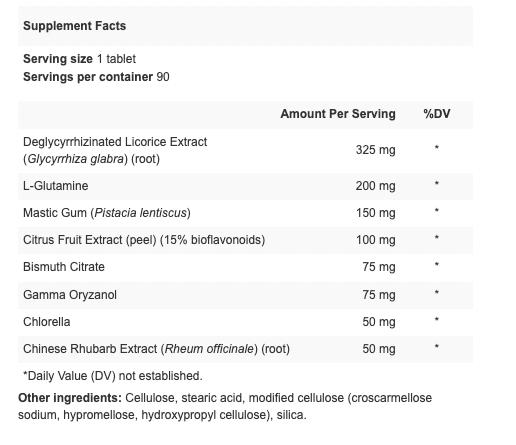Viewport: 516px width, 445px height.
Task: Select the Serving size 1 tablet text
Action: point(79,59)
